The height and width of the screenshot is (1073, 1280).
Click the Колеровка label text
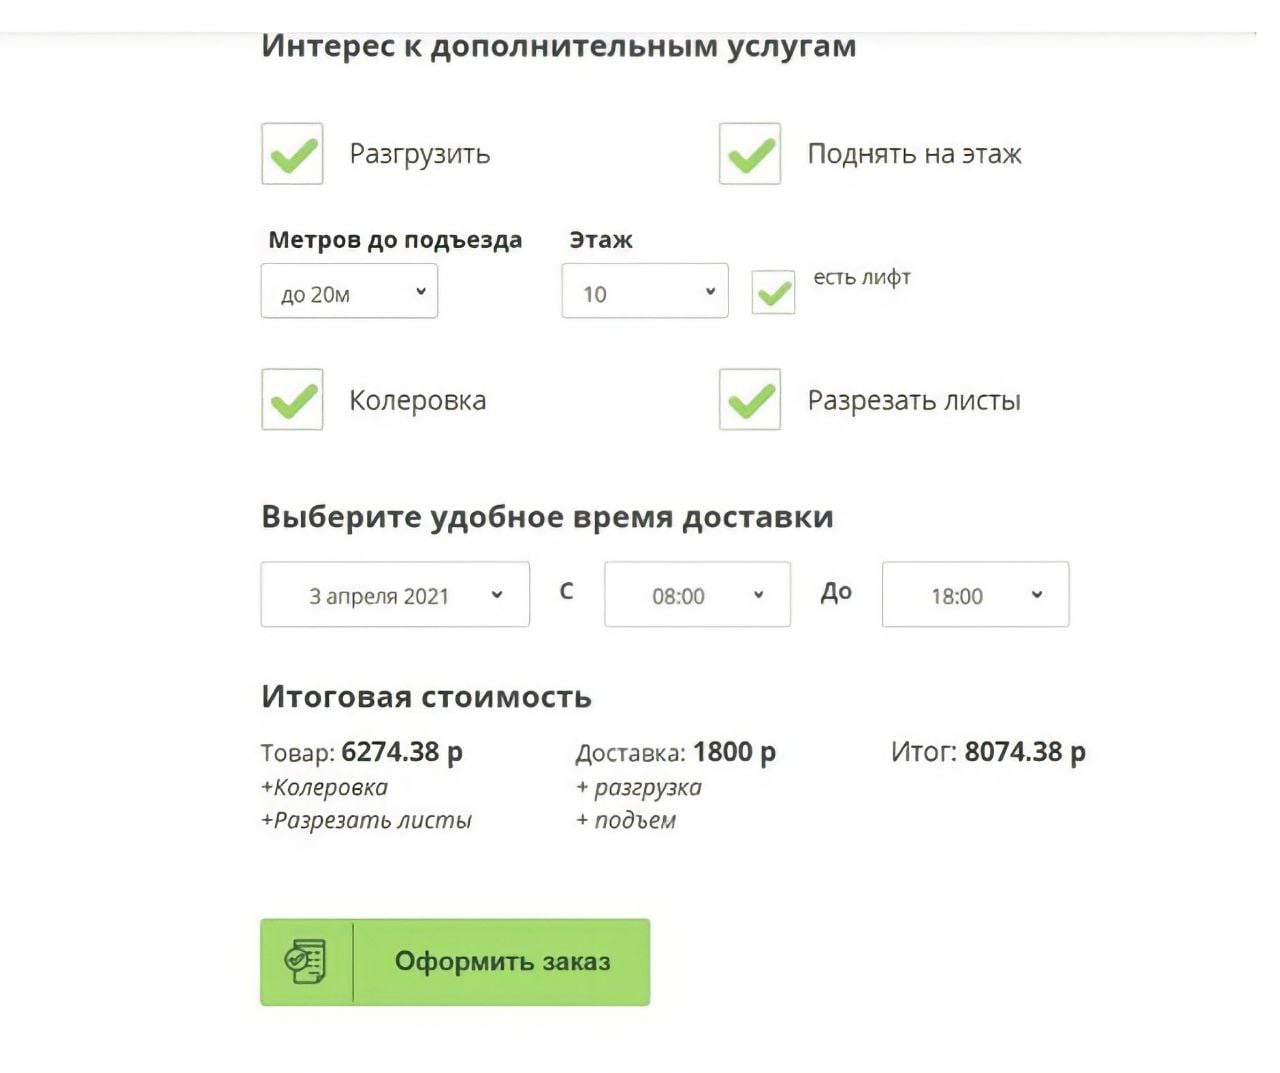click(x=417, y=401)
